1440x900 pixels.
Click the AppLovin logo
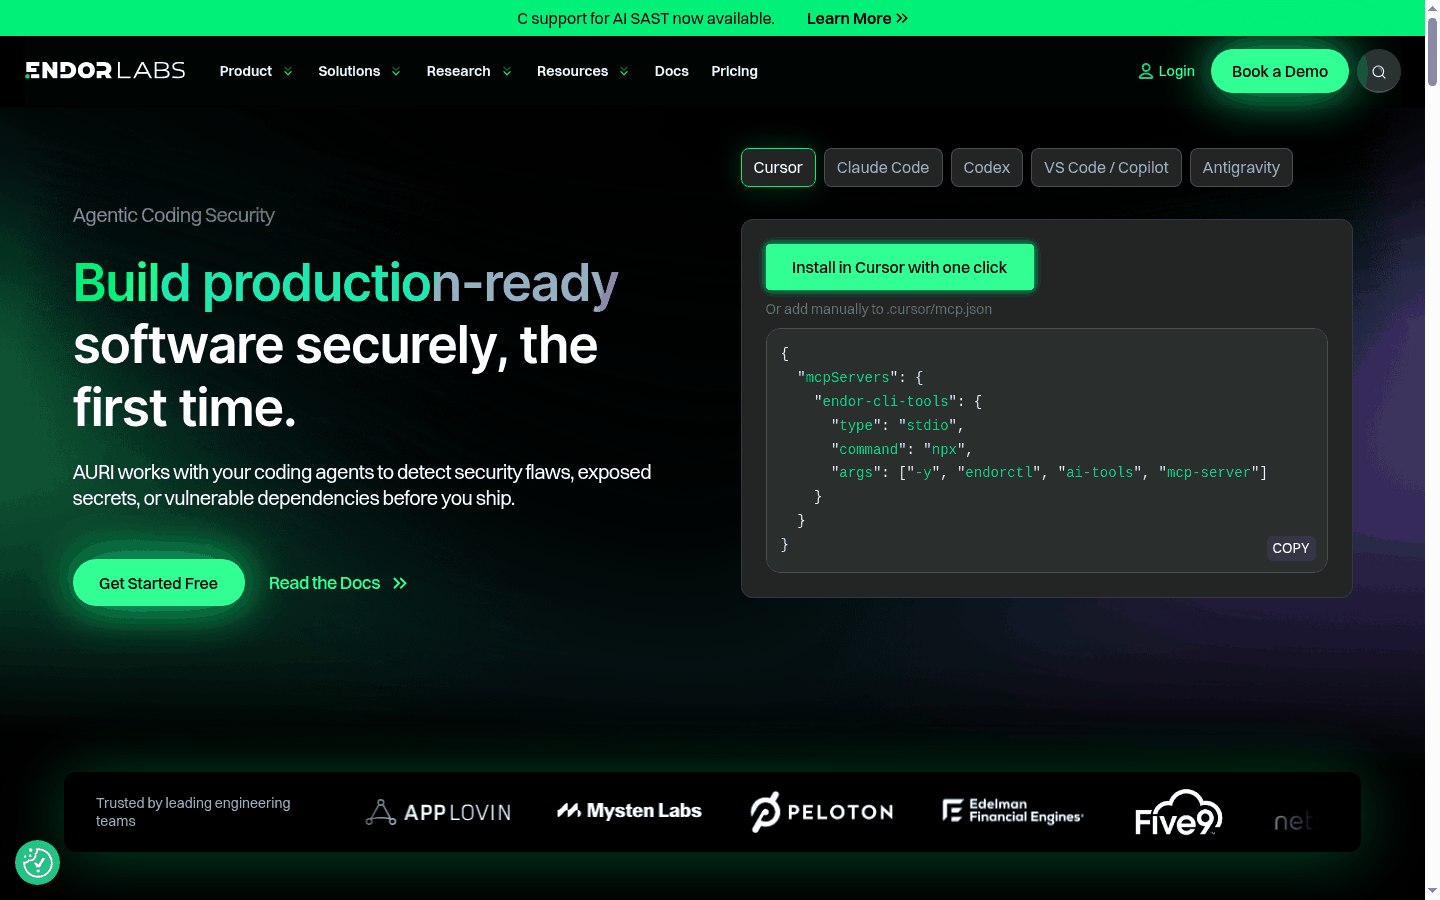pyautogui.click(x=438, y=812)
